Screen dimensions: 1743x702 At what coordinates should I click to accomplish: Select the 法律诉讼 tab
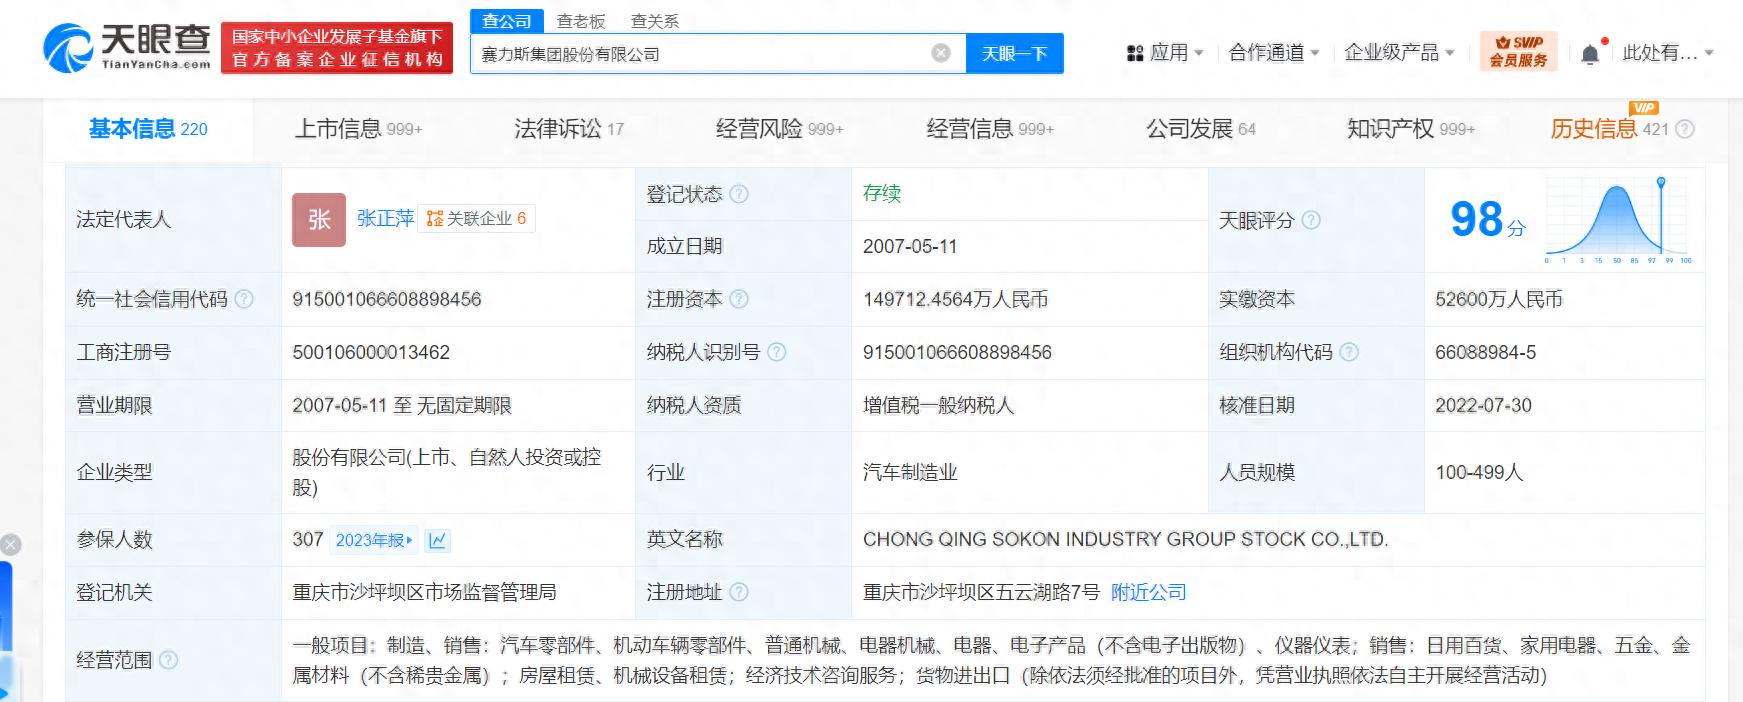[x=569, y=129]
